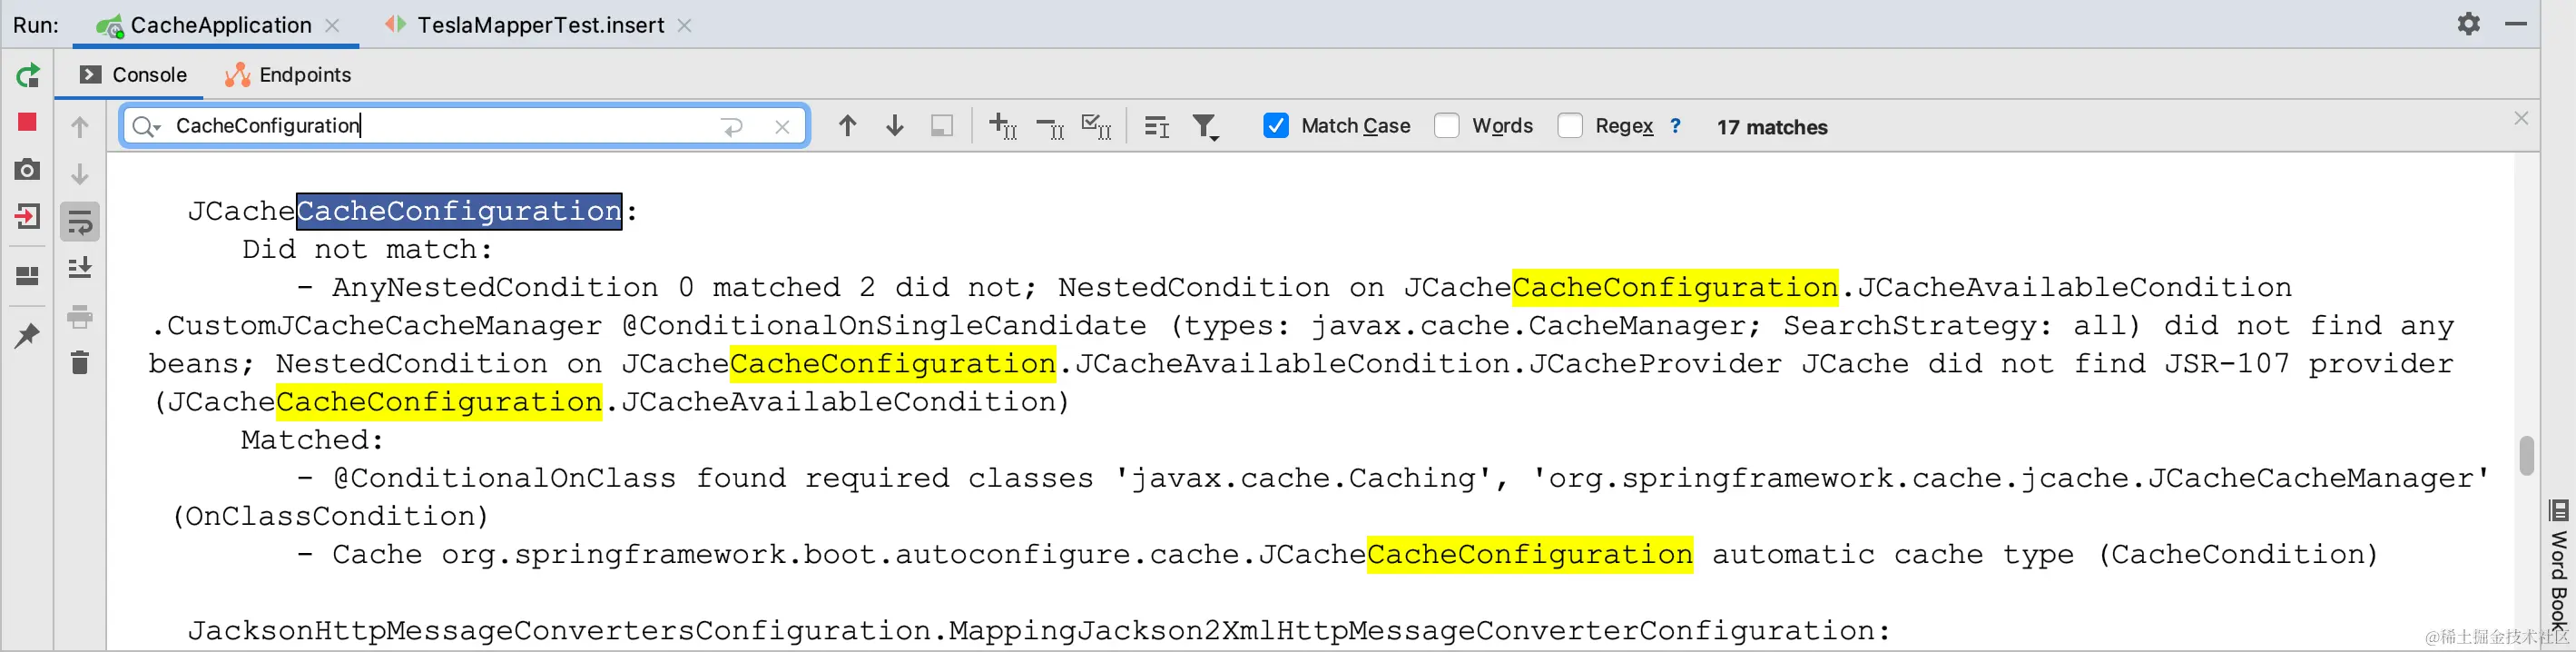Stop the running application

click(x=27, y=122)
